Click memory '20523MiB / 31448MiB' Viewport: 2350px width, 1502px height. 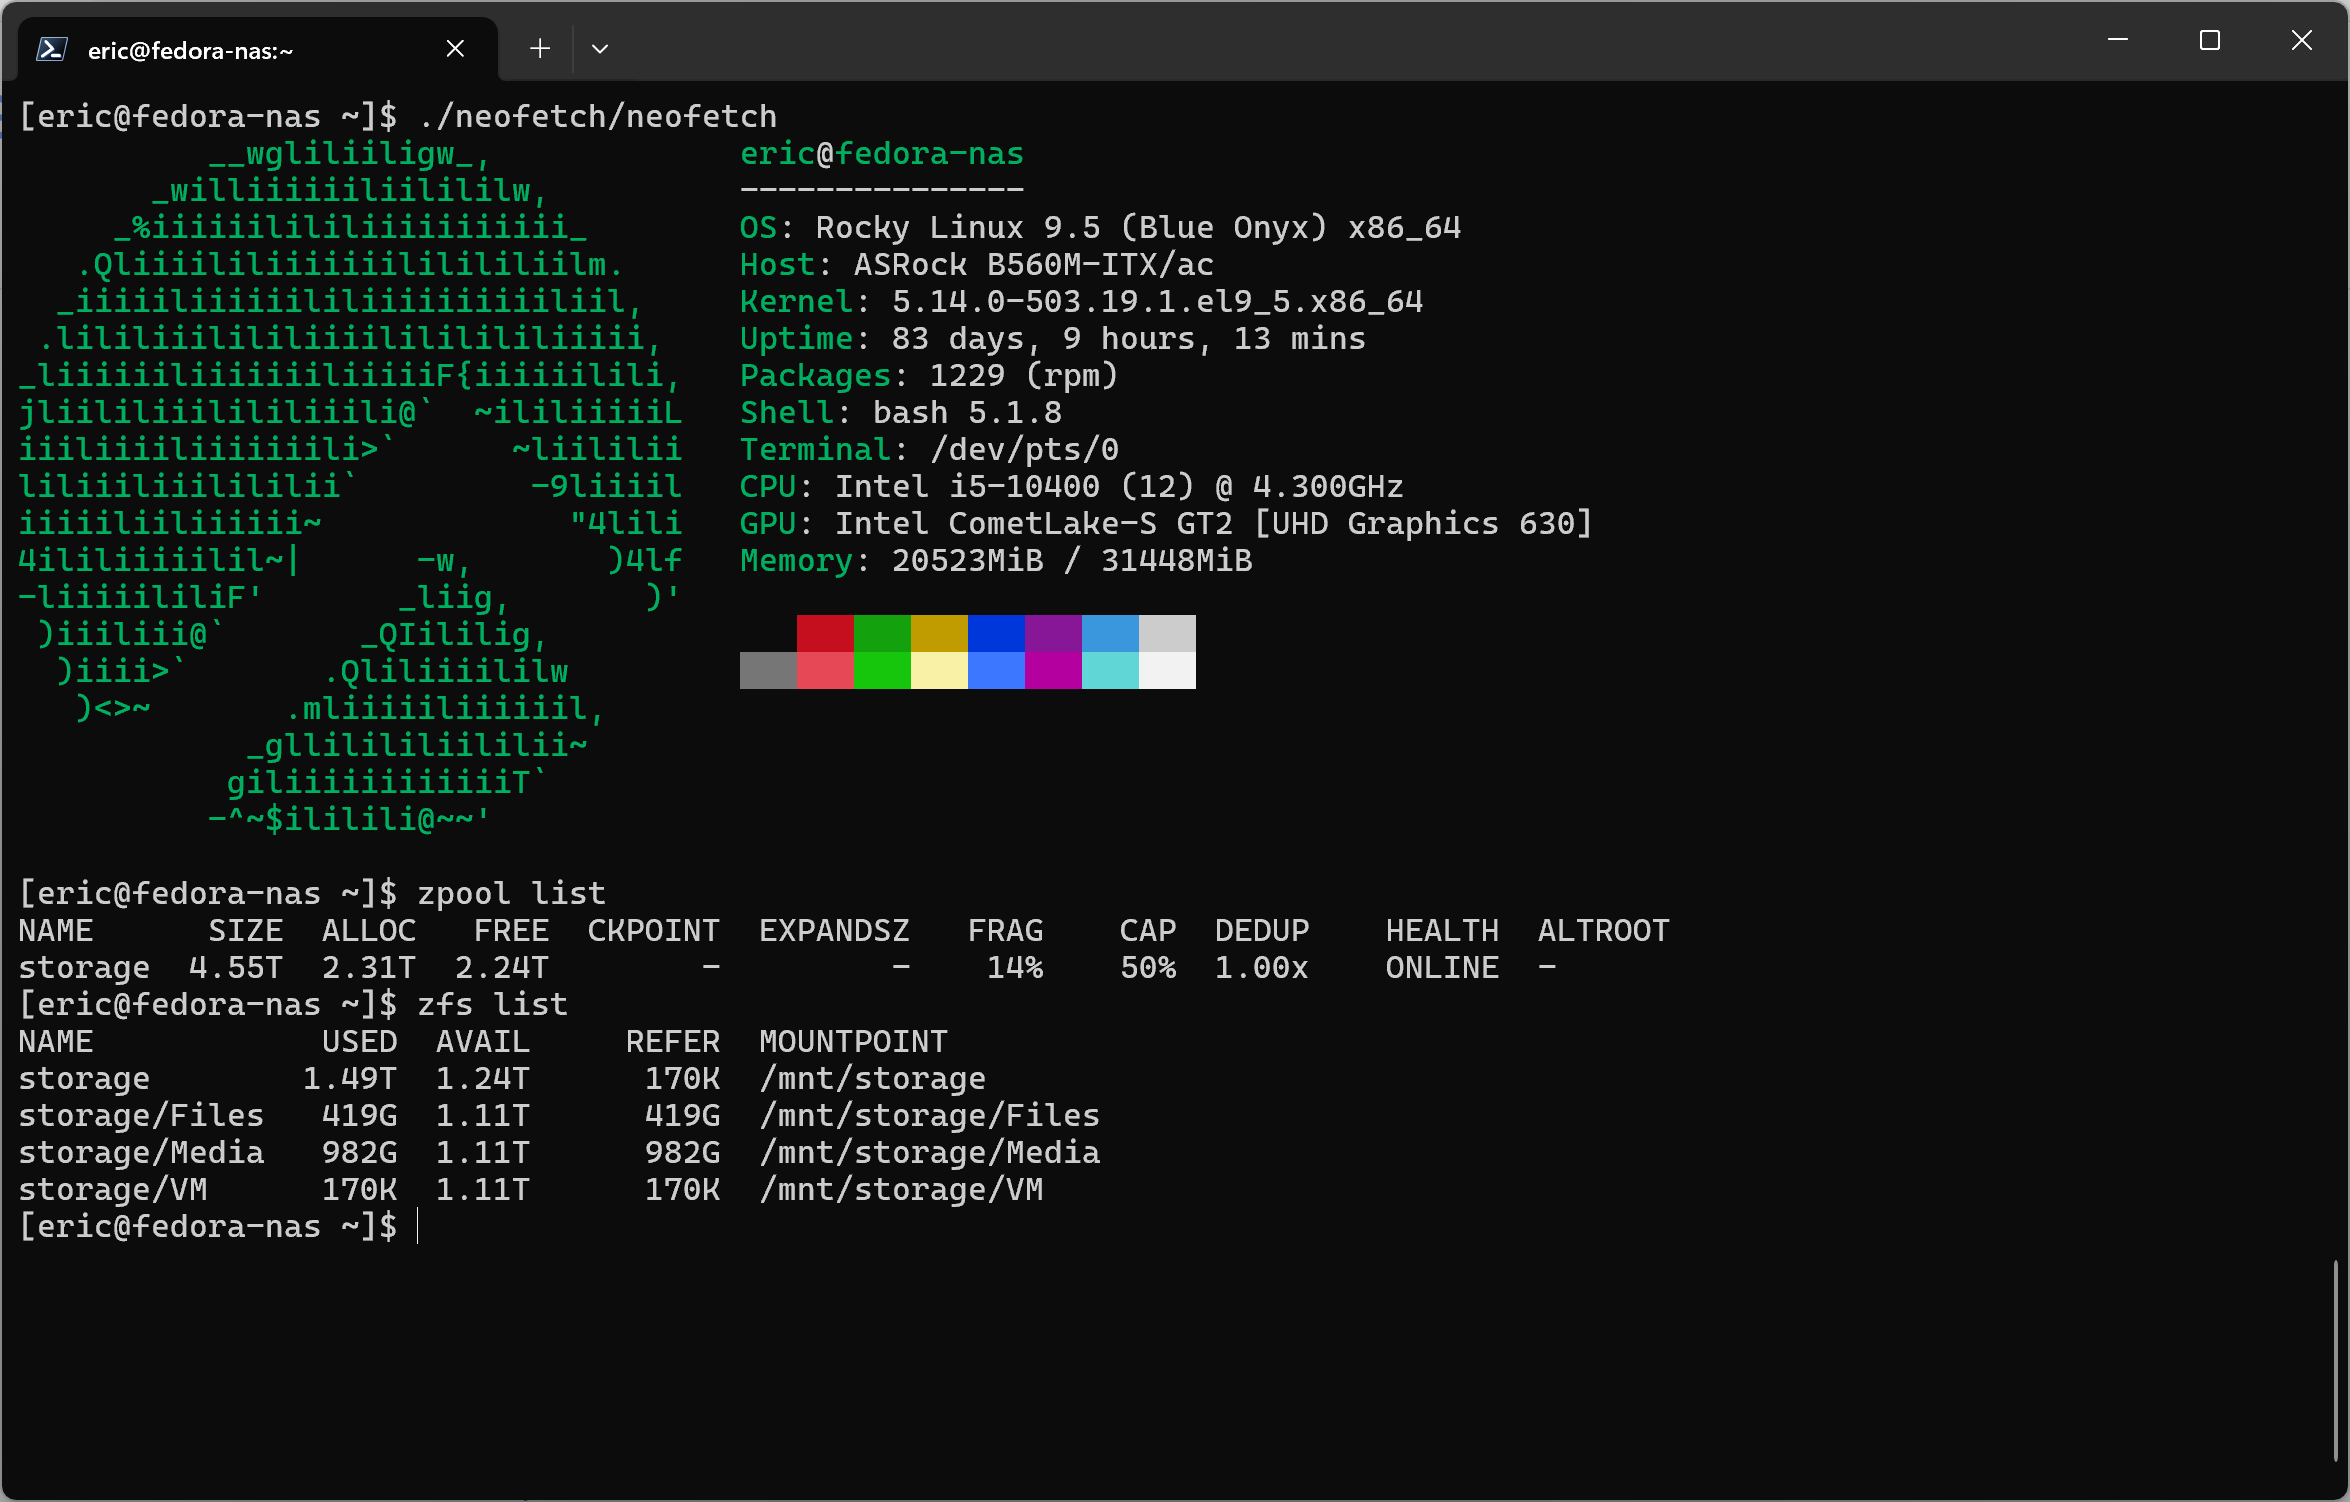[1072, 560]
